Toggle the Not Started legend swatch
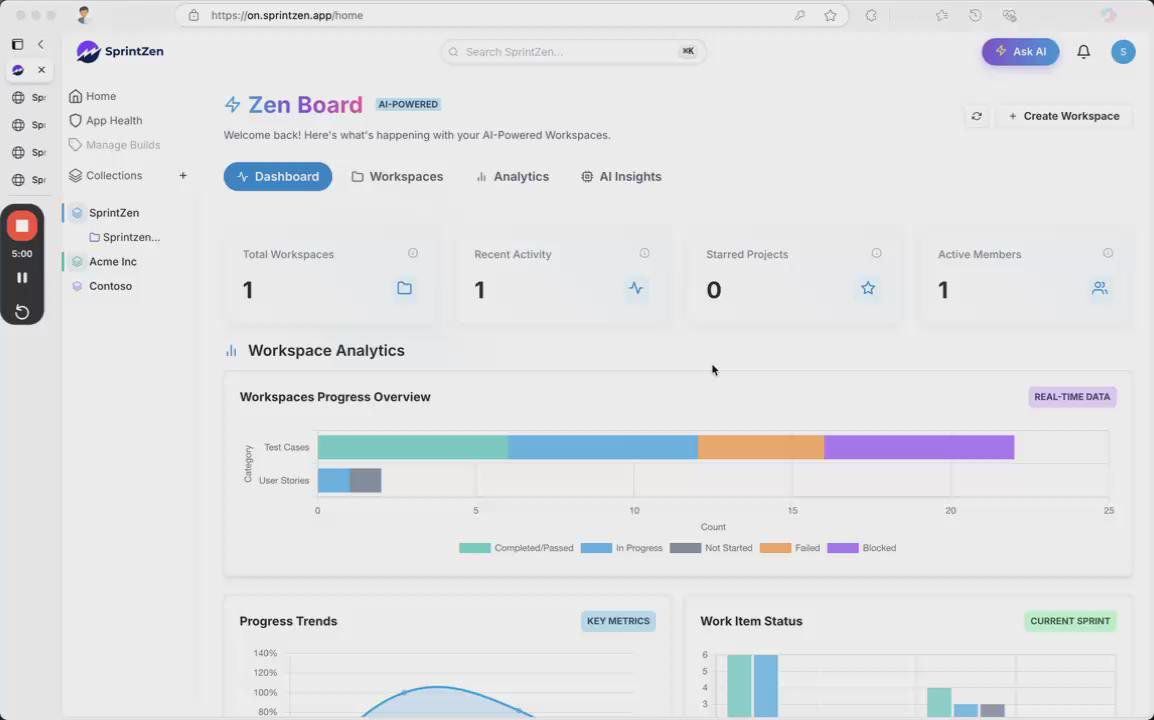The image size is (1154, 720). coord(685,548)
